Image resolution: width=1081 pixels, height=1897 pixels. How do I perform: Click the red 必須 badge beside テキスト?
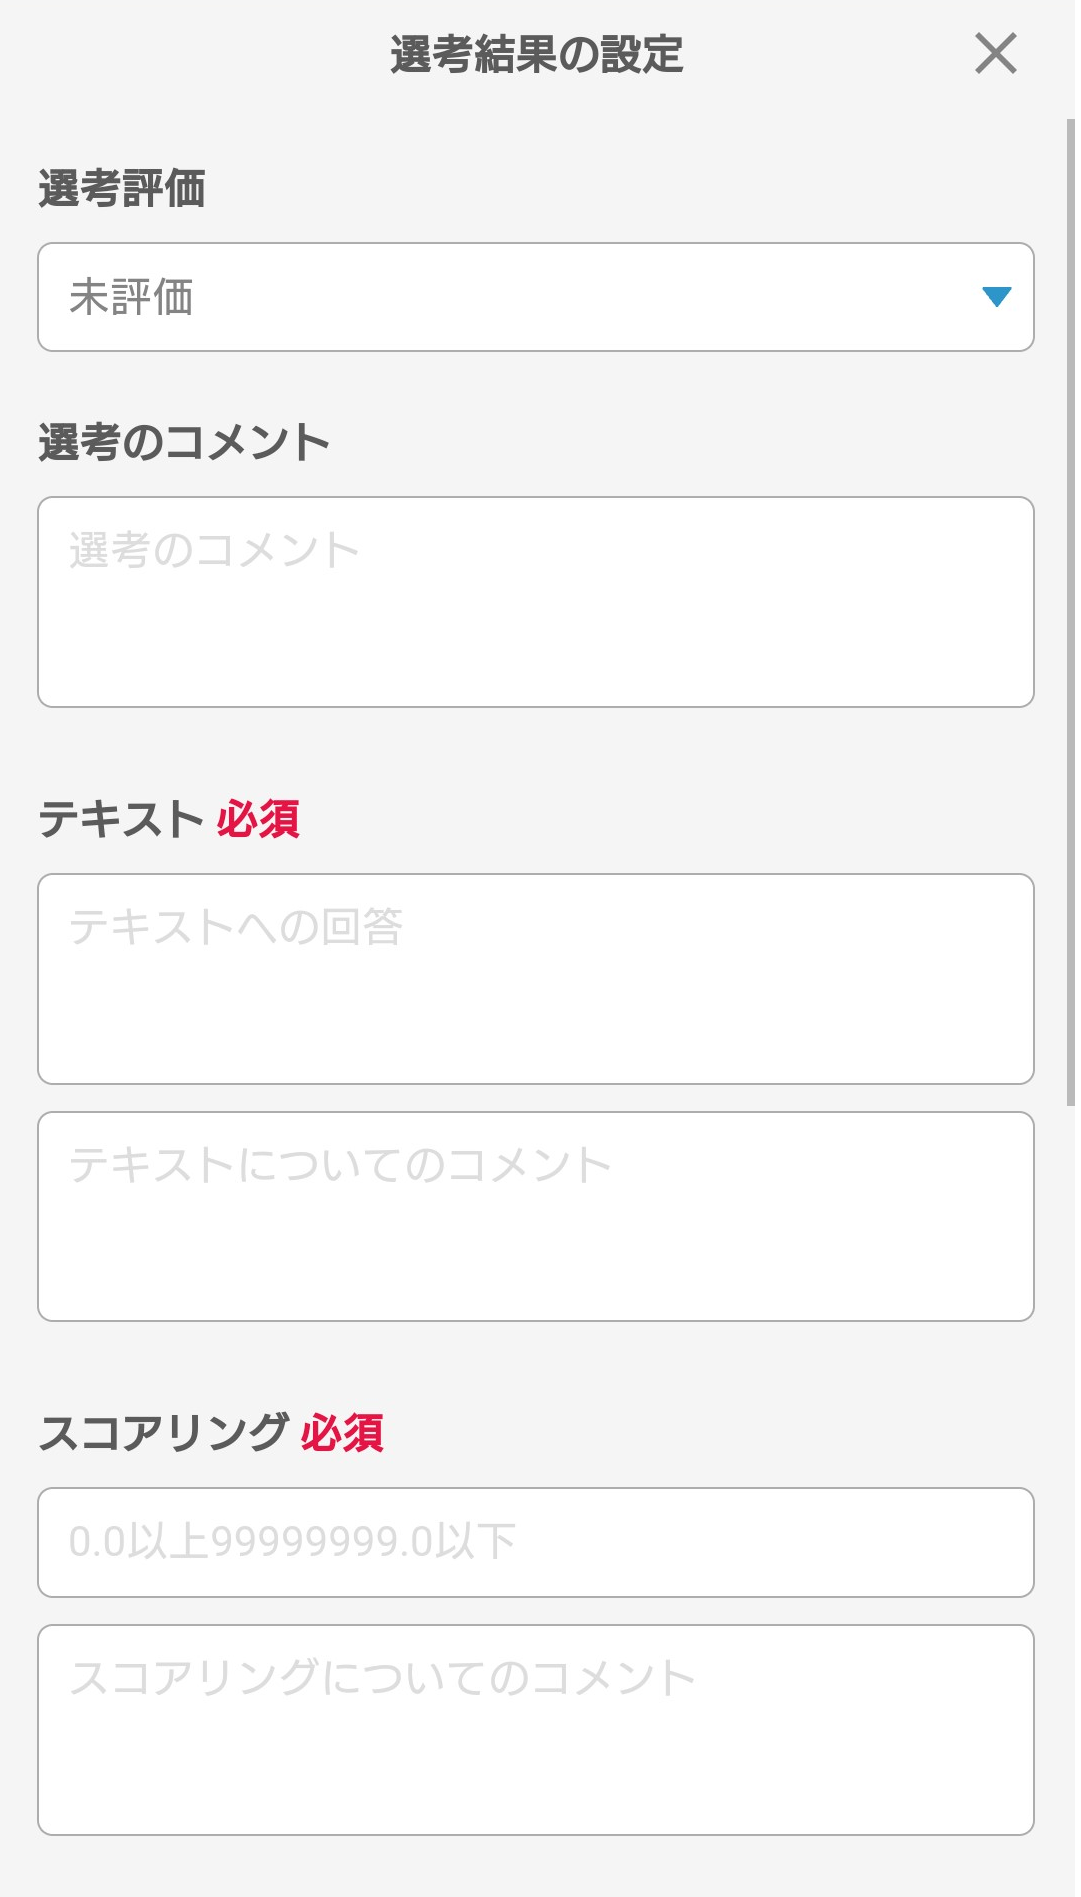point(258,819)
